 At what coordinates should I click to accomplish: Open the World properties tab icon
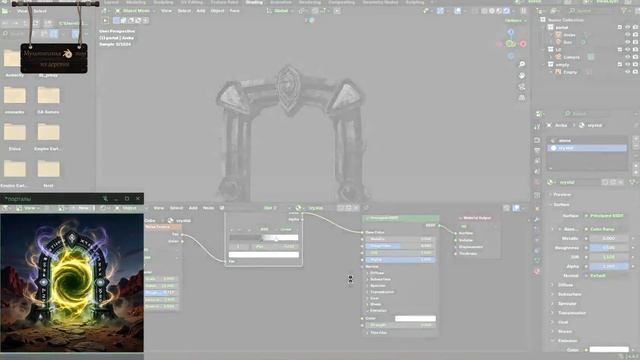[537, 182]
